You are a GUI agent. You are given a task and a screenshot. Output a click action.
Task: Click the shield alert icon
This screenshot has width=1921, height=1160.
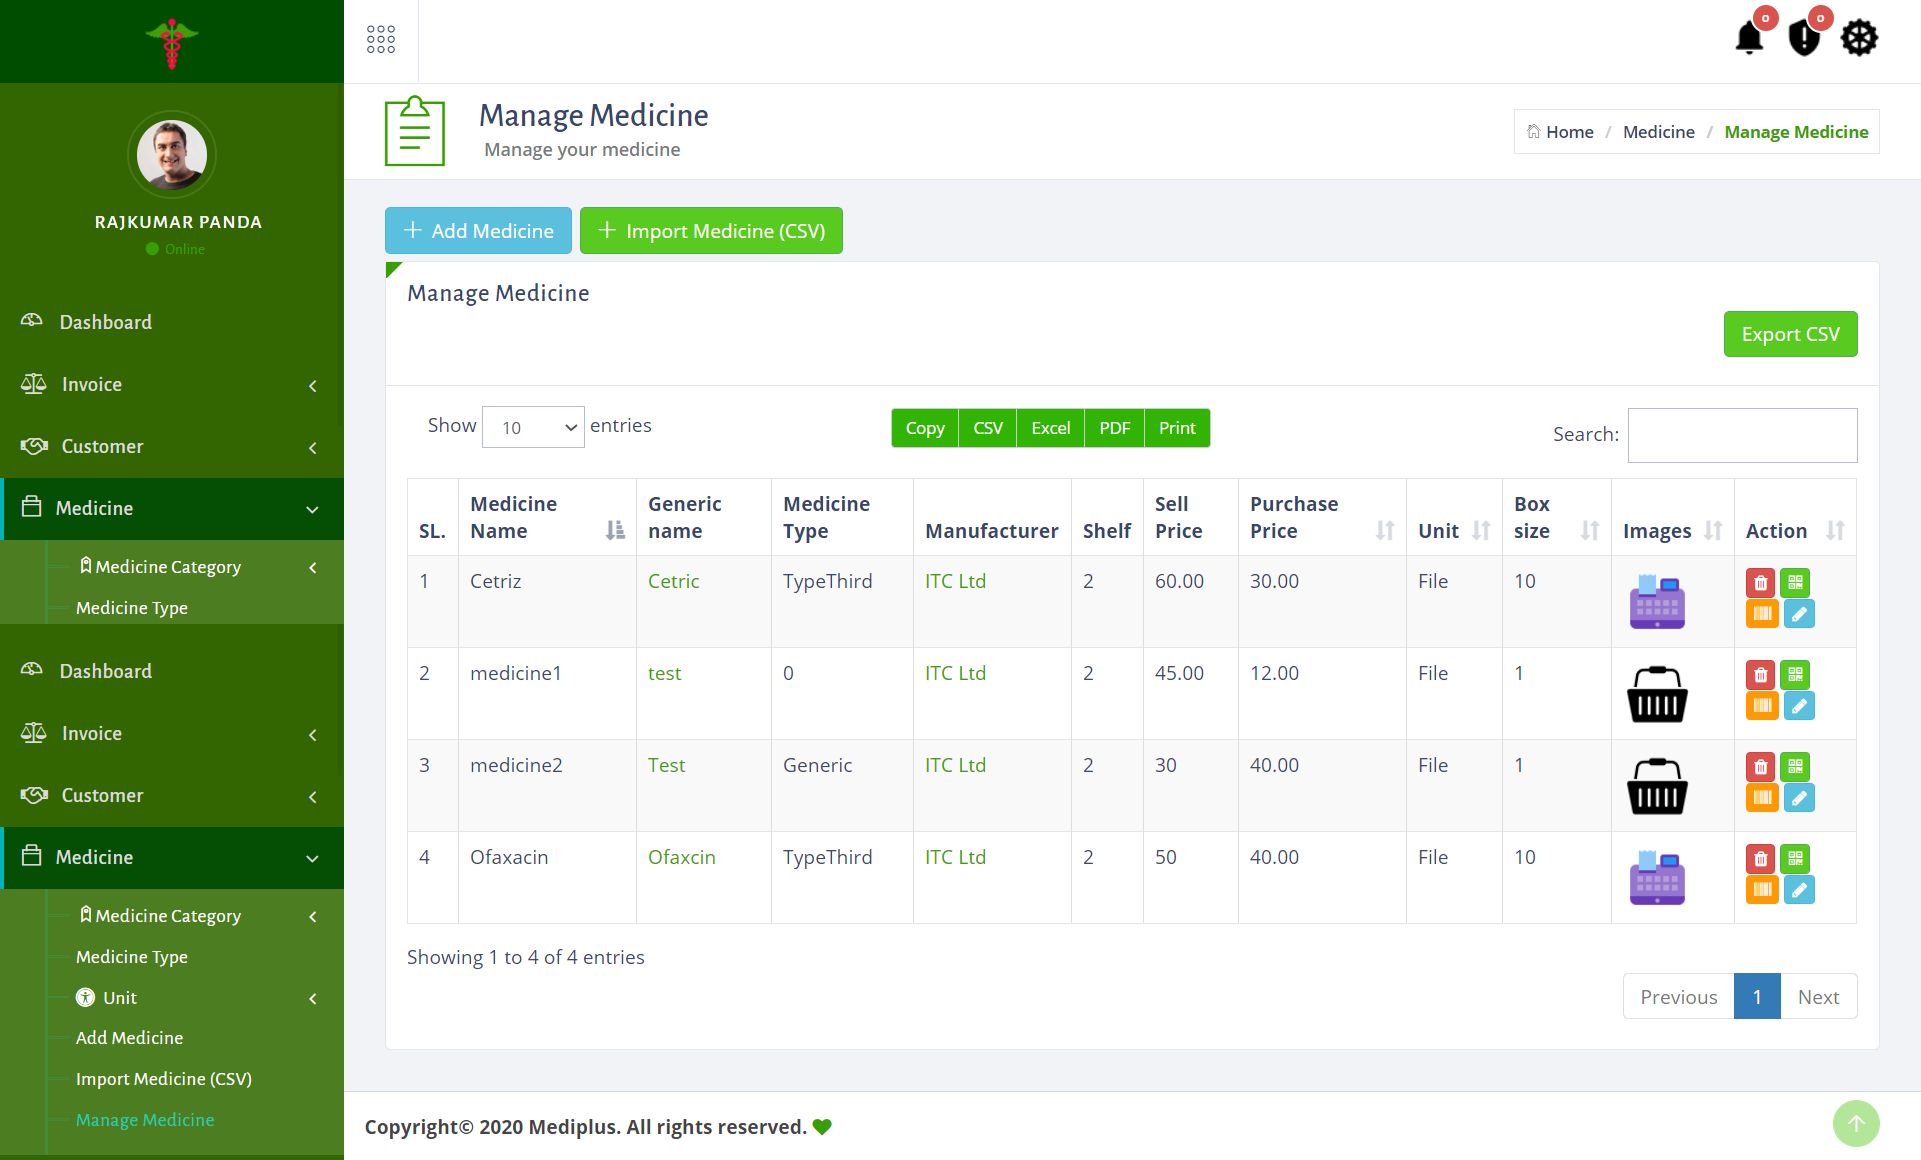click(1804, 39)
